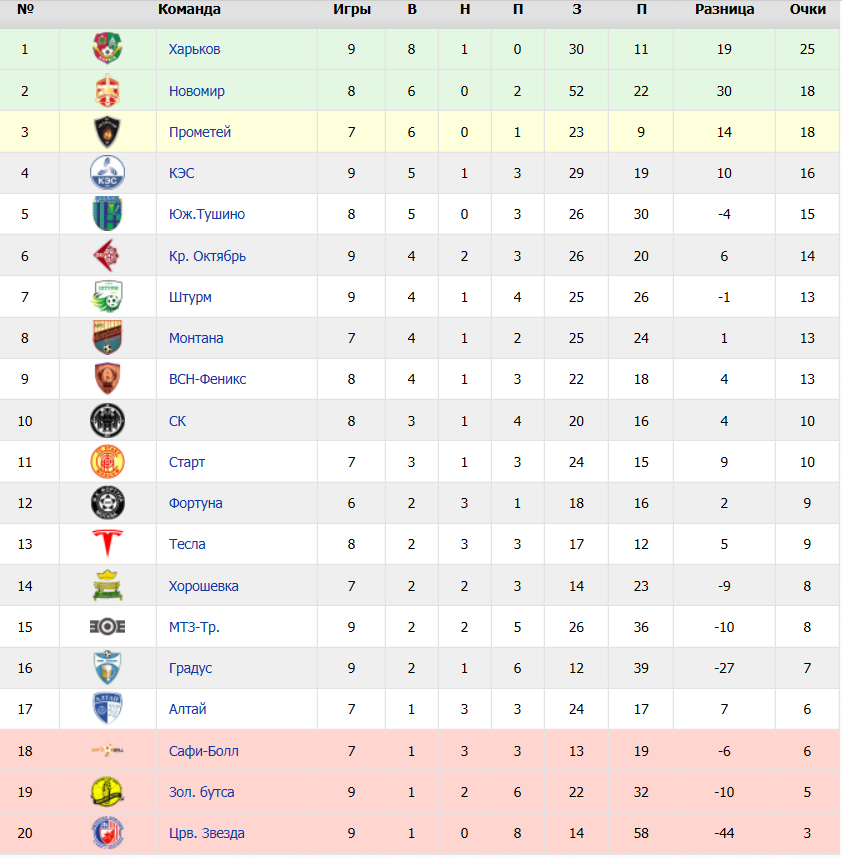Open the Юж.Тушино team link
The height and width of the screenshot is (858, 842).
coord(207,214)
